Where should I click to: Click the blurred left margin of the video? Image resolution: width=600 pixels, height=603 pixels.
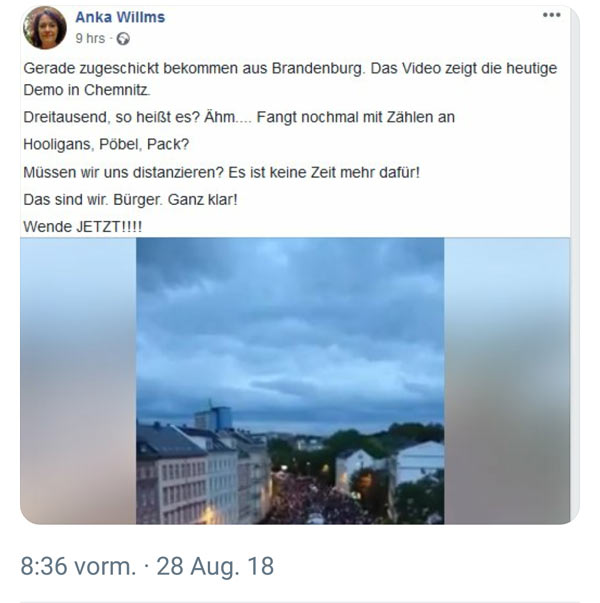pyautogui.click(x=78, y=381)
